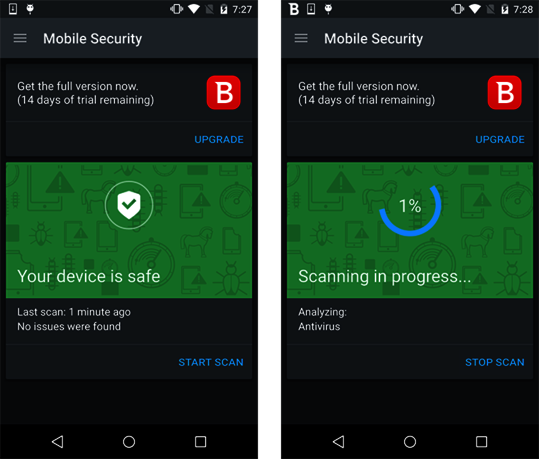This screenshot has height=459, width=539.
Task: Tap 'Last scan: 1 minute ago' text
Action: [74, 312]
